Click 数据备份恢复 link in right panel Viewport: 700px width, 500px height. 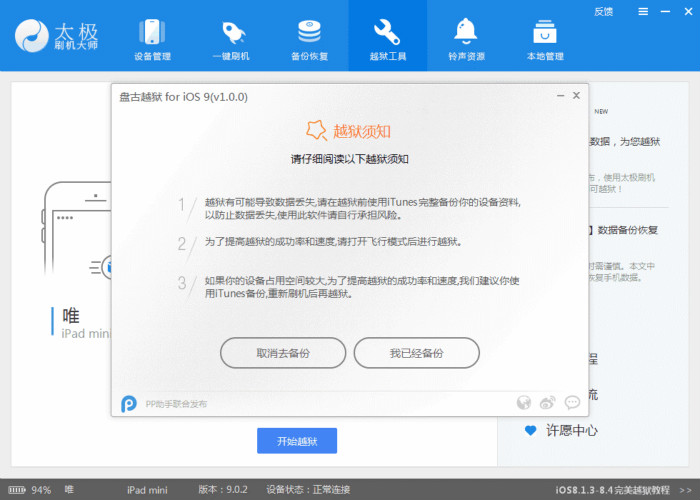(627, 230)
